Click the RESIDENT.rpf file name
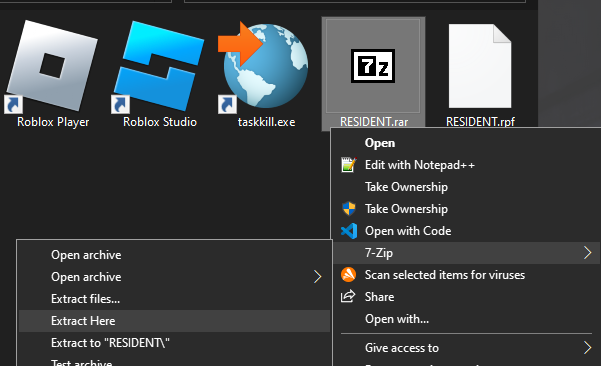This screenshot has height=366, width=601. pyautogui.click(x=480, y=122)
